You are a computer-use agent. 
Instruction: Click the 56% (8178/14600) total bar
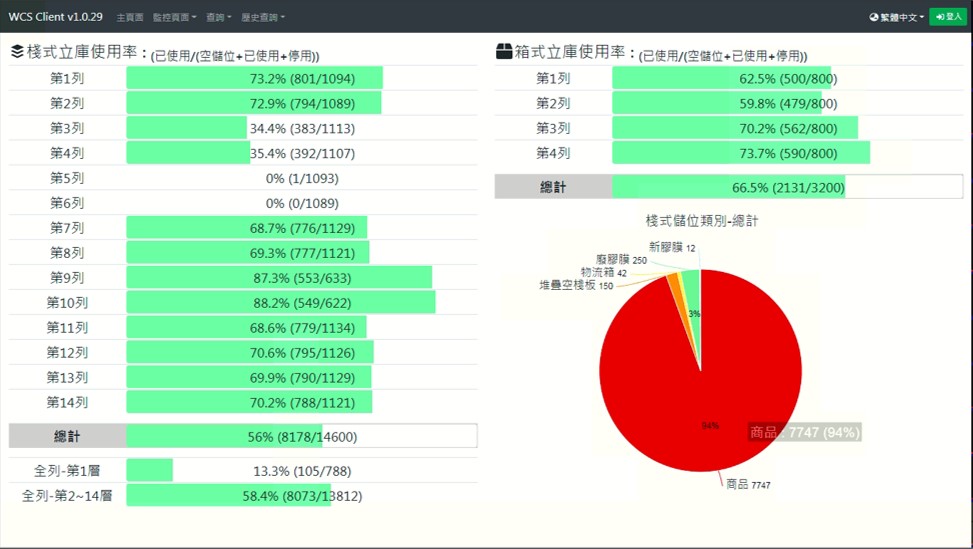click(302, 436)
